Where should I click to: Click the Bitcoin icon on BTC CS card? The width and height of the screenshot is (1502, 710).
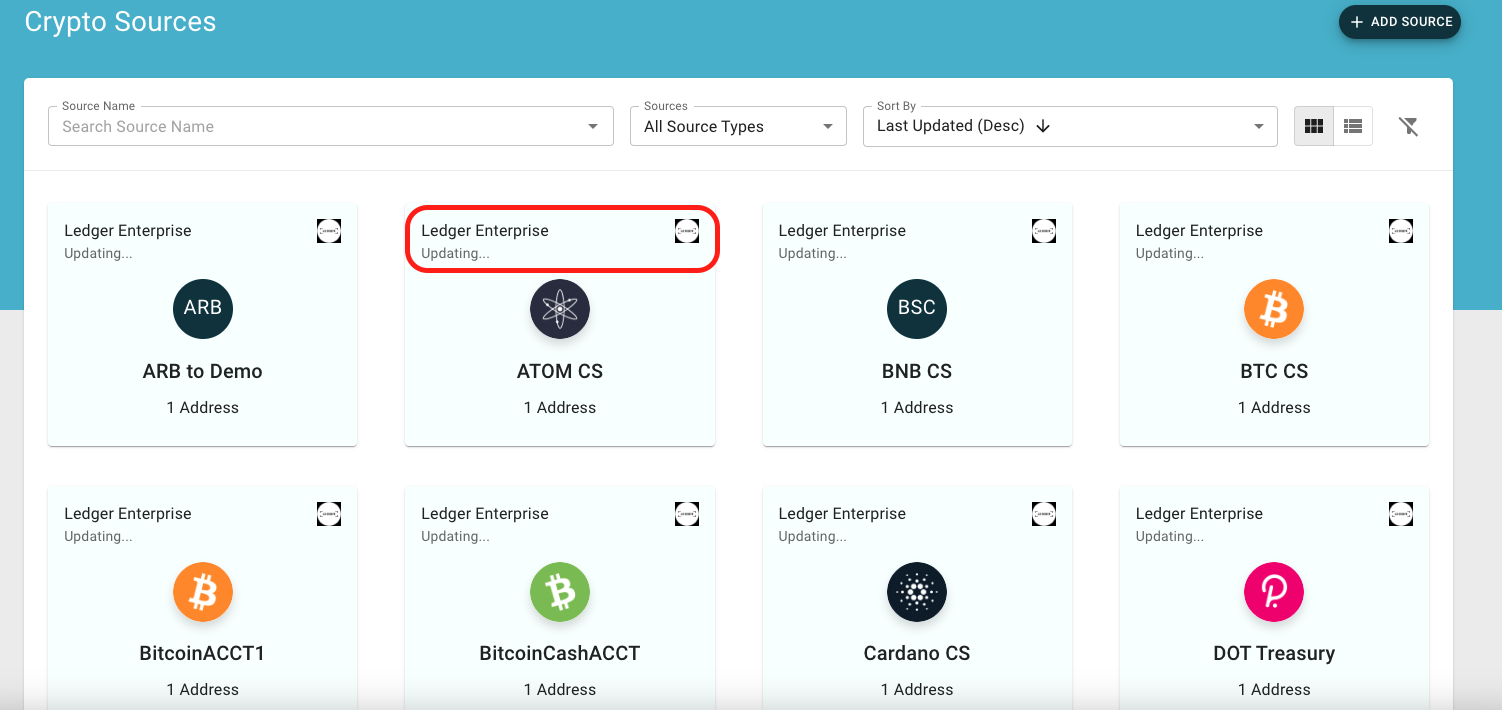(1274, 308)
